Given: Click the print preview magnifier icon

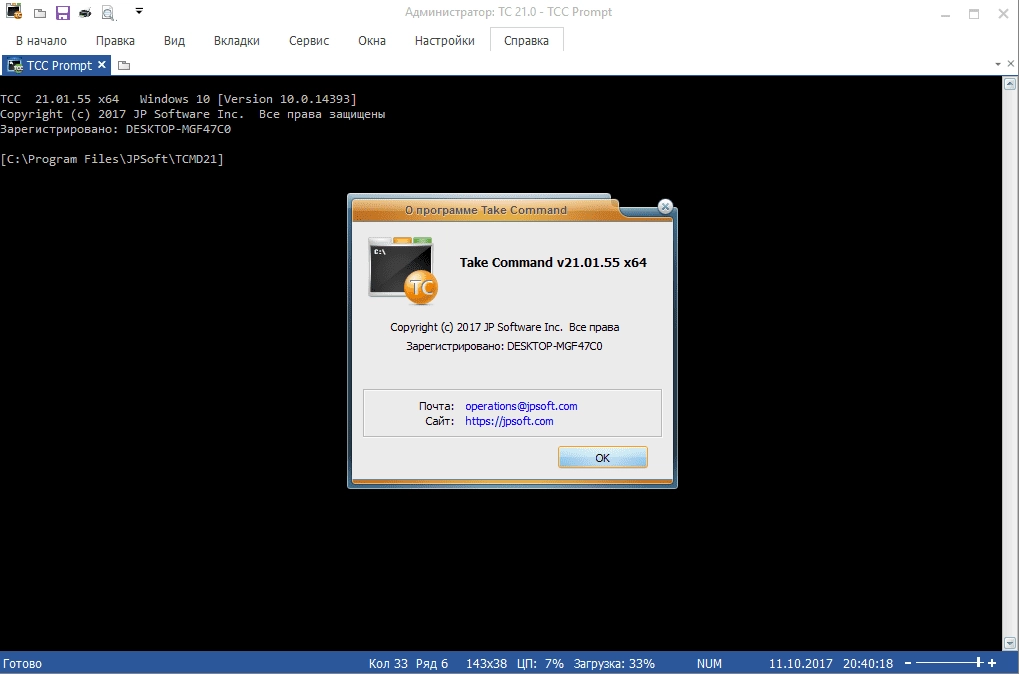Looking at the screenshot, I should click(108, 13).
